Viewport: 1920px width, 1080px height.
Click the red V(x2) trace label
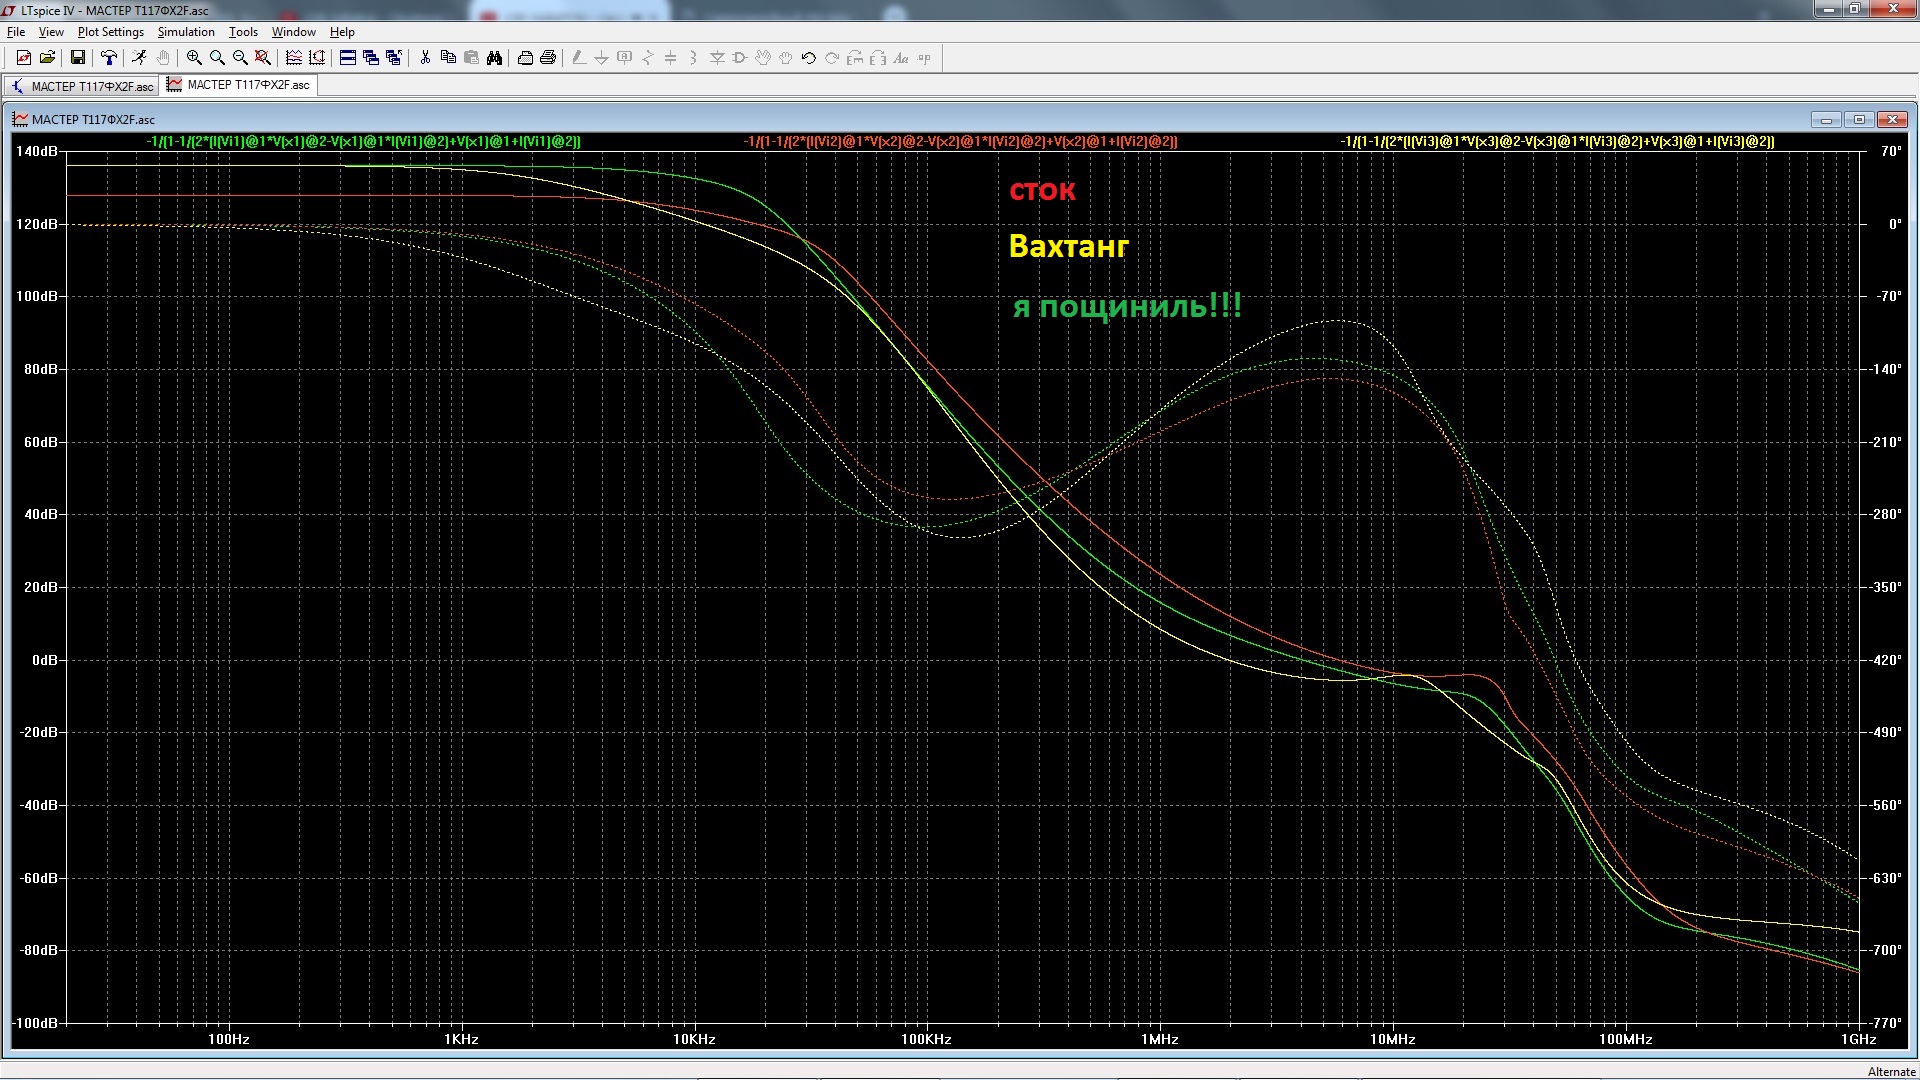click(960, 142)
